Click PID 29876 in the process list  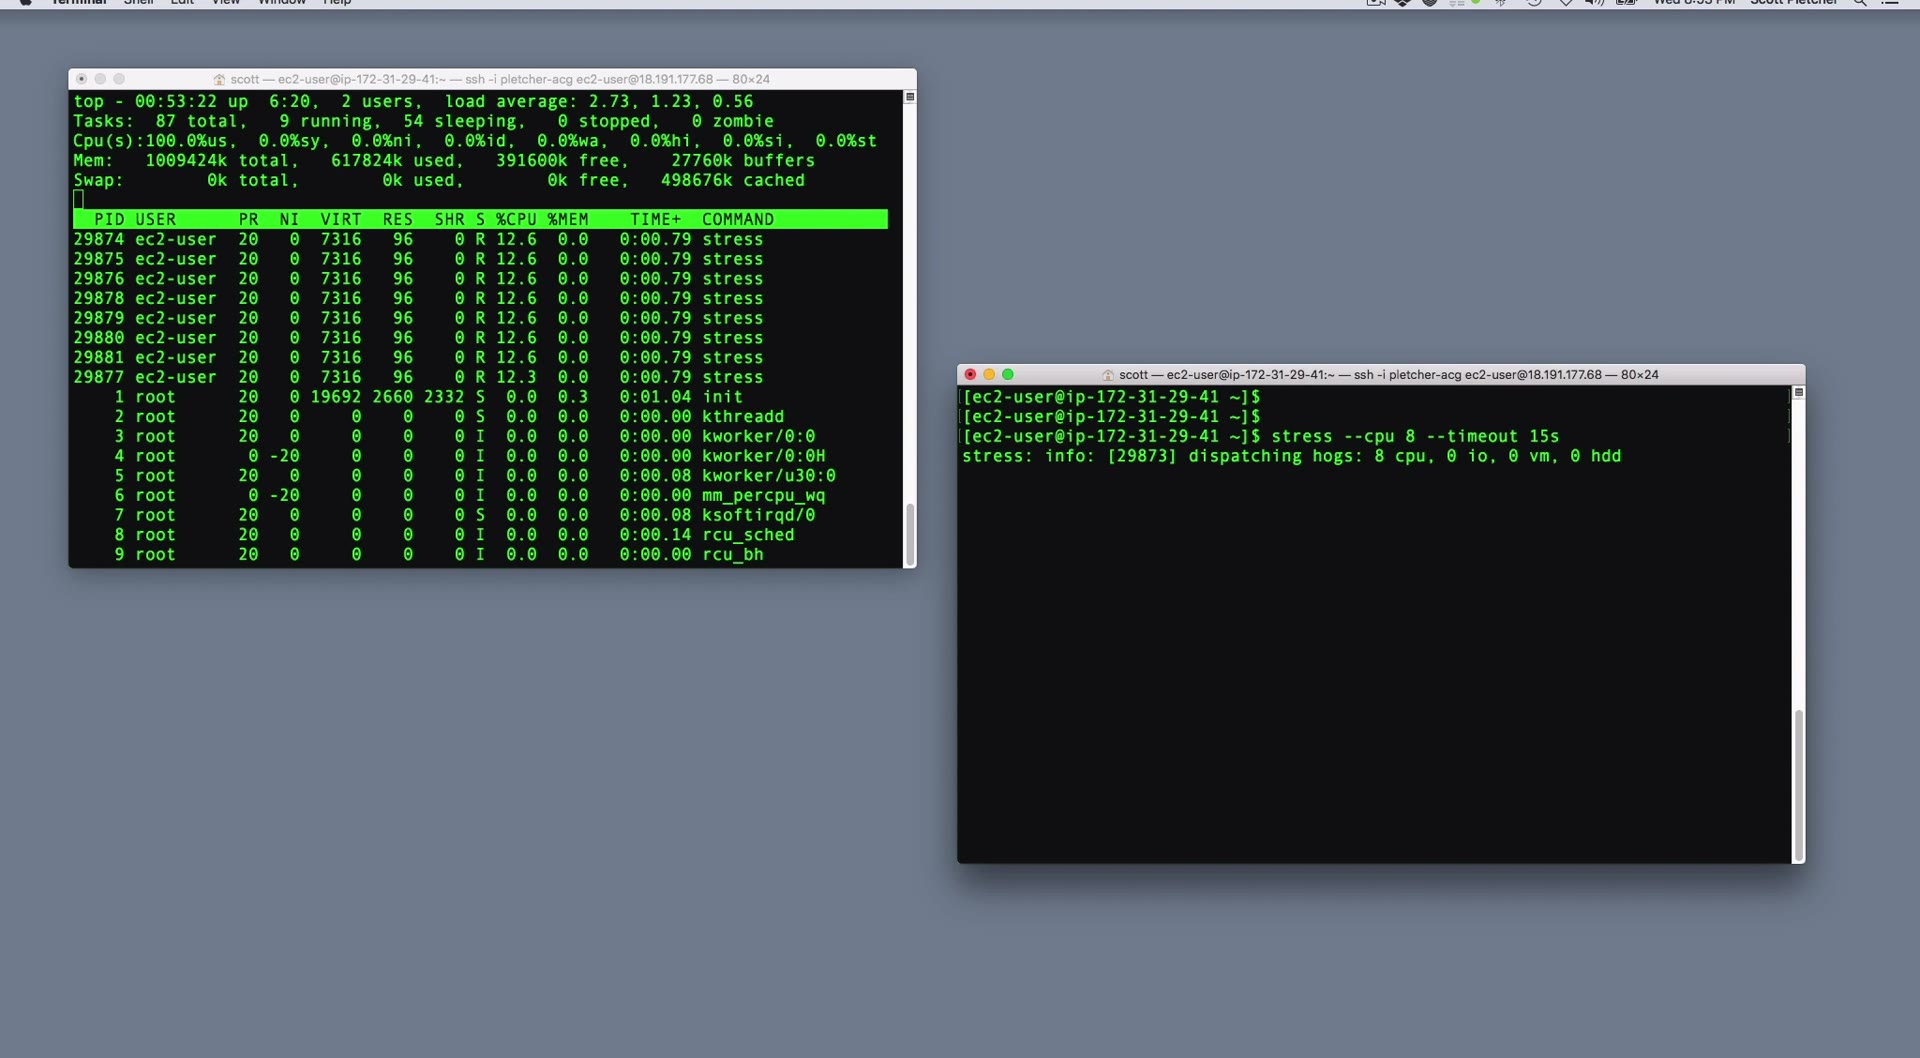point(99,279)
